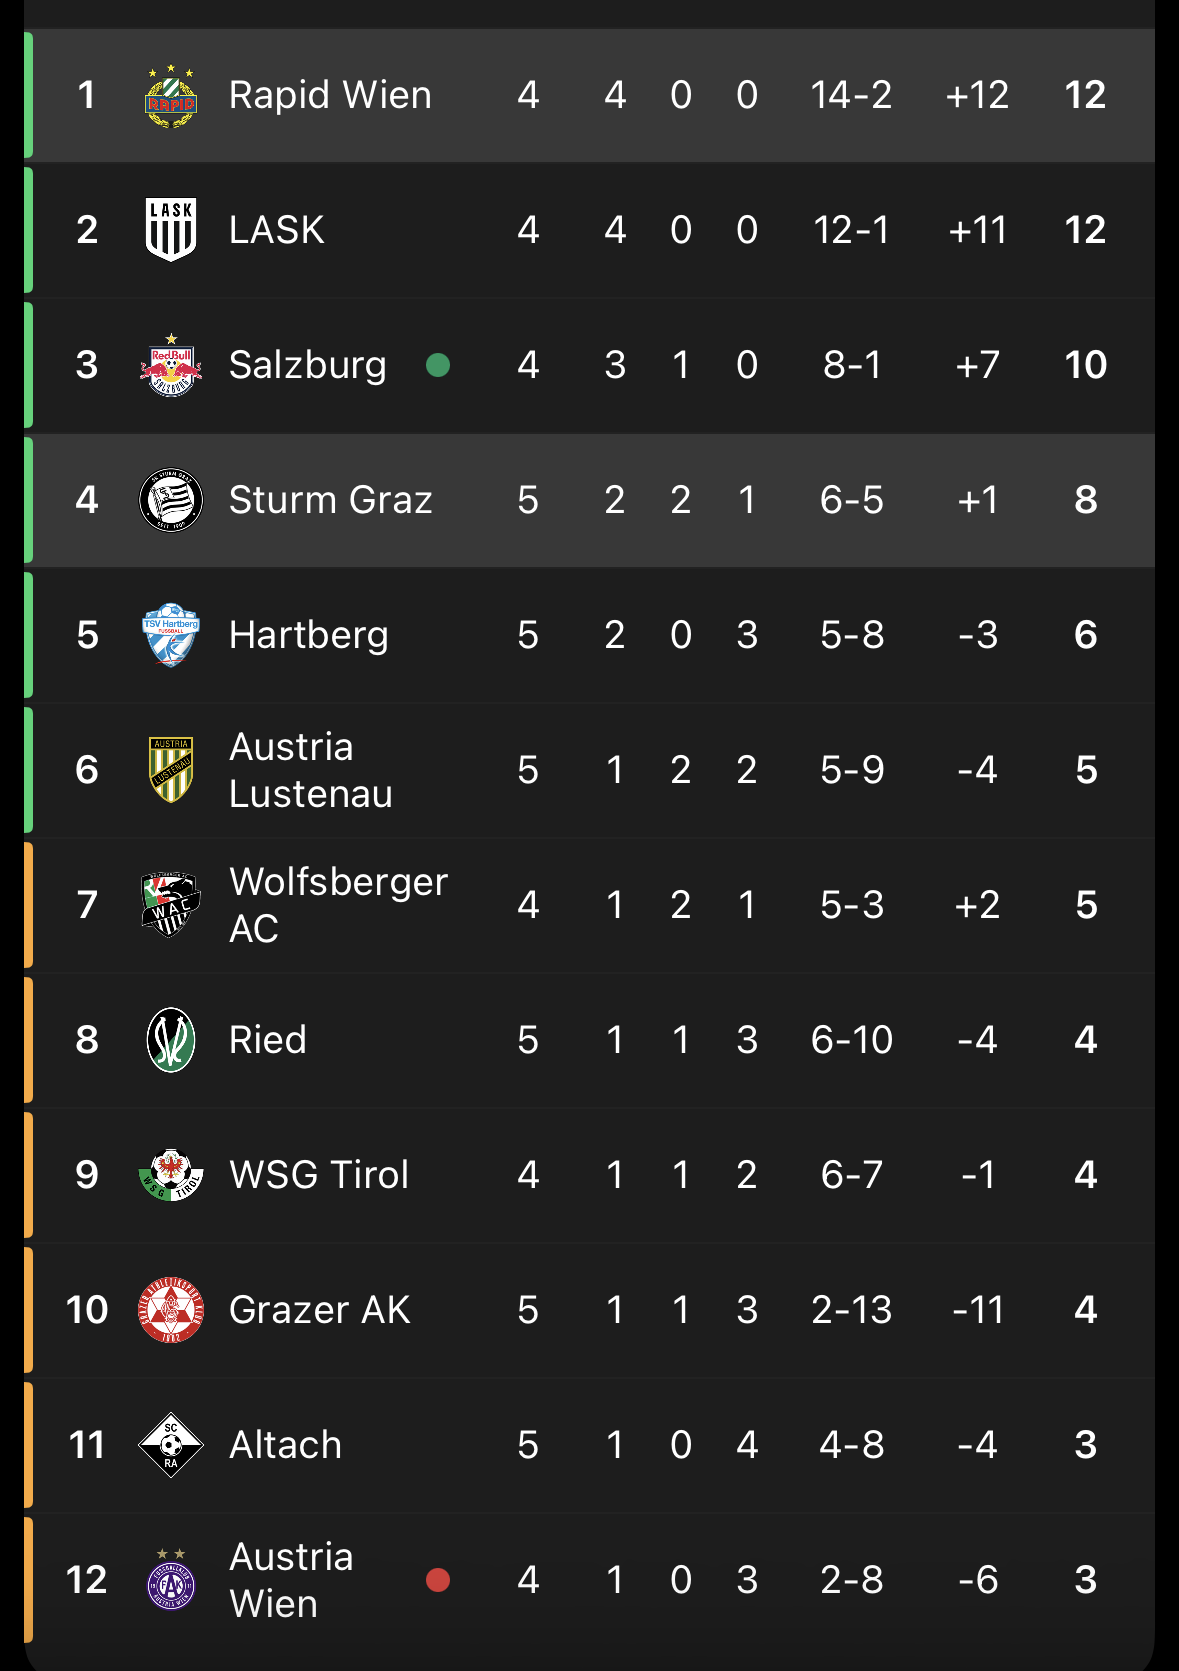The height and width of the screenshot is (1671, 1179).
Task: Select the WSG Tirol crest
Action: (x=171, y=1175)
